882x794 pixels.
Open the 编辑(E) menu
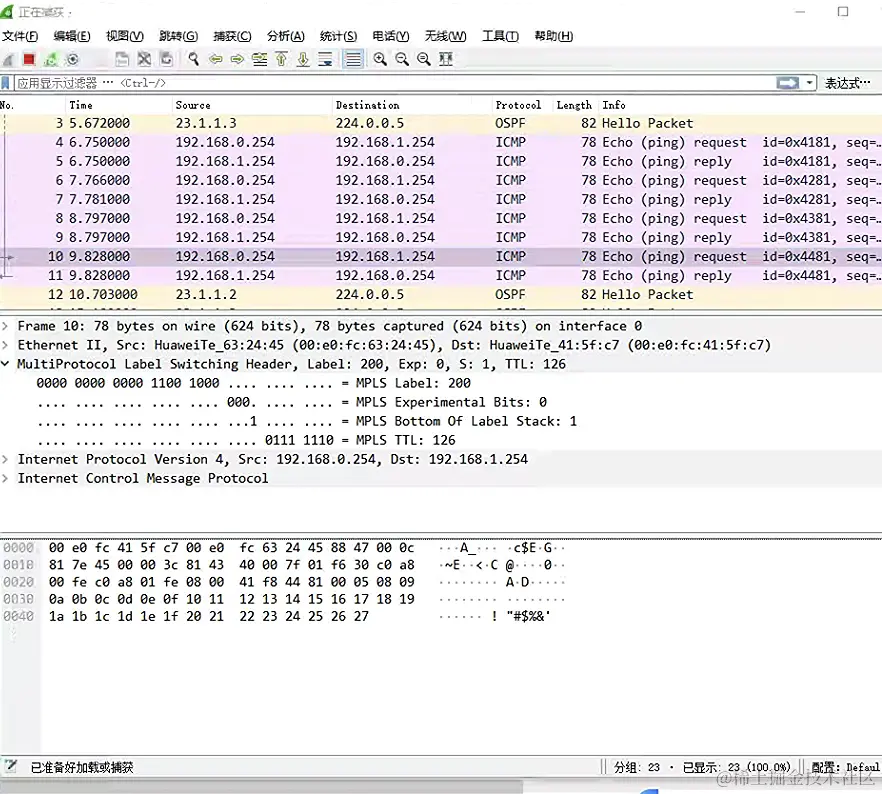pyautogui.click(x=72, y=36)
